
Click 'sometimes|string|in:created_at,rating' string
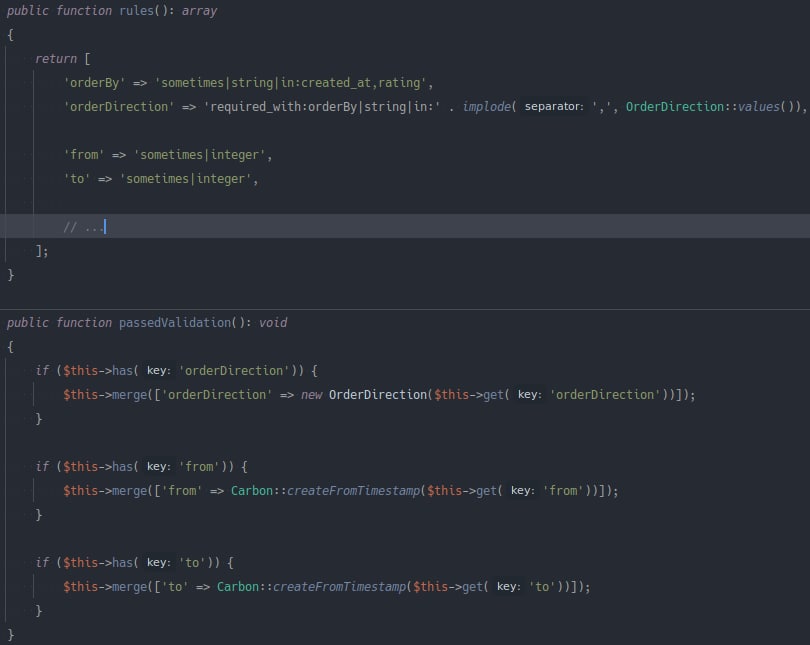coord(290,83)
